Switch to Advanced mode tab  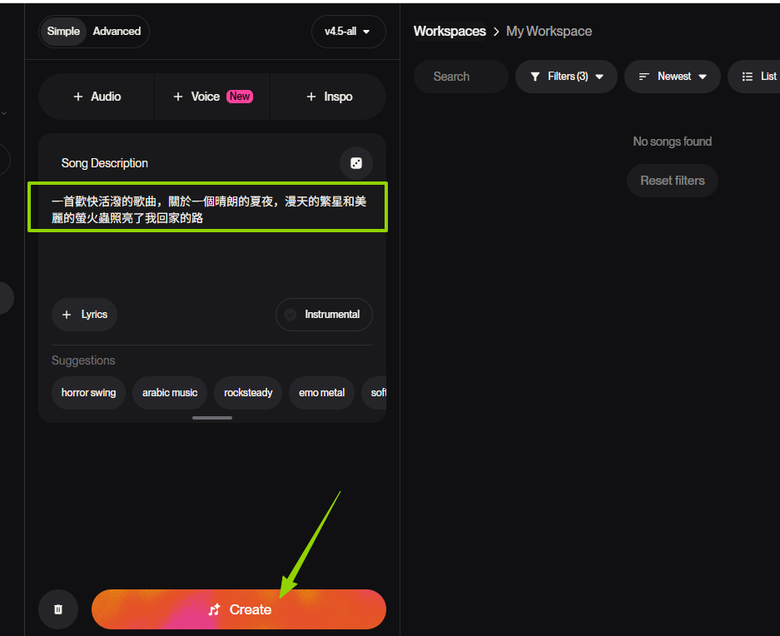(117, 31)
